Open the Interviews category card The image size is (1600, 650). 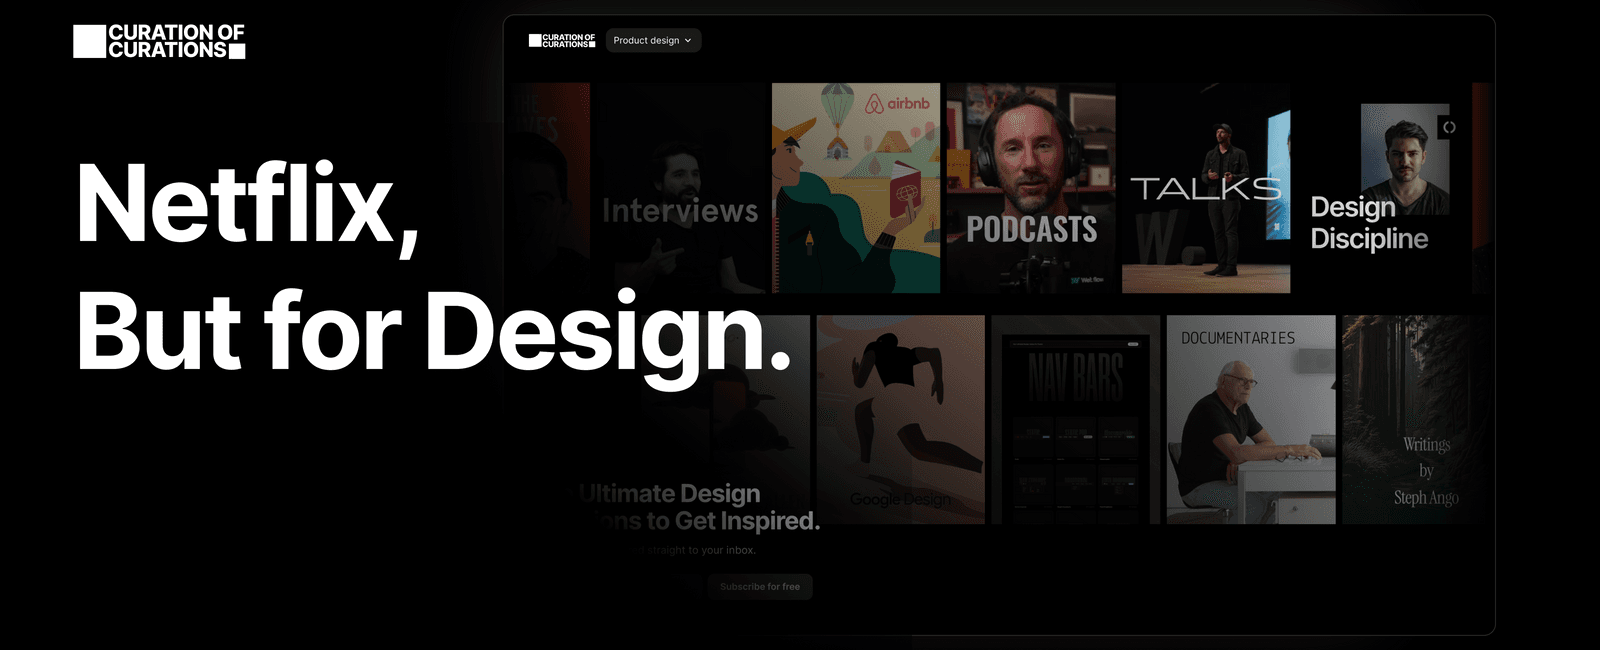tap(683, 188)
